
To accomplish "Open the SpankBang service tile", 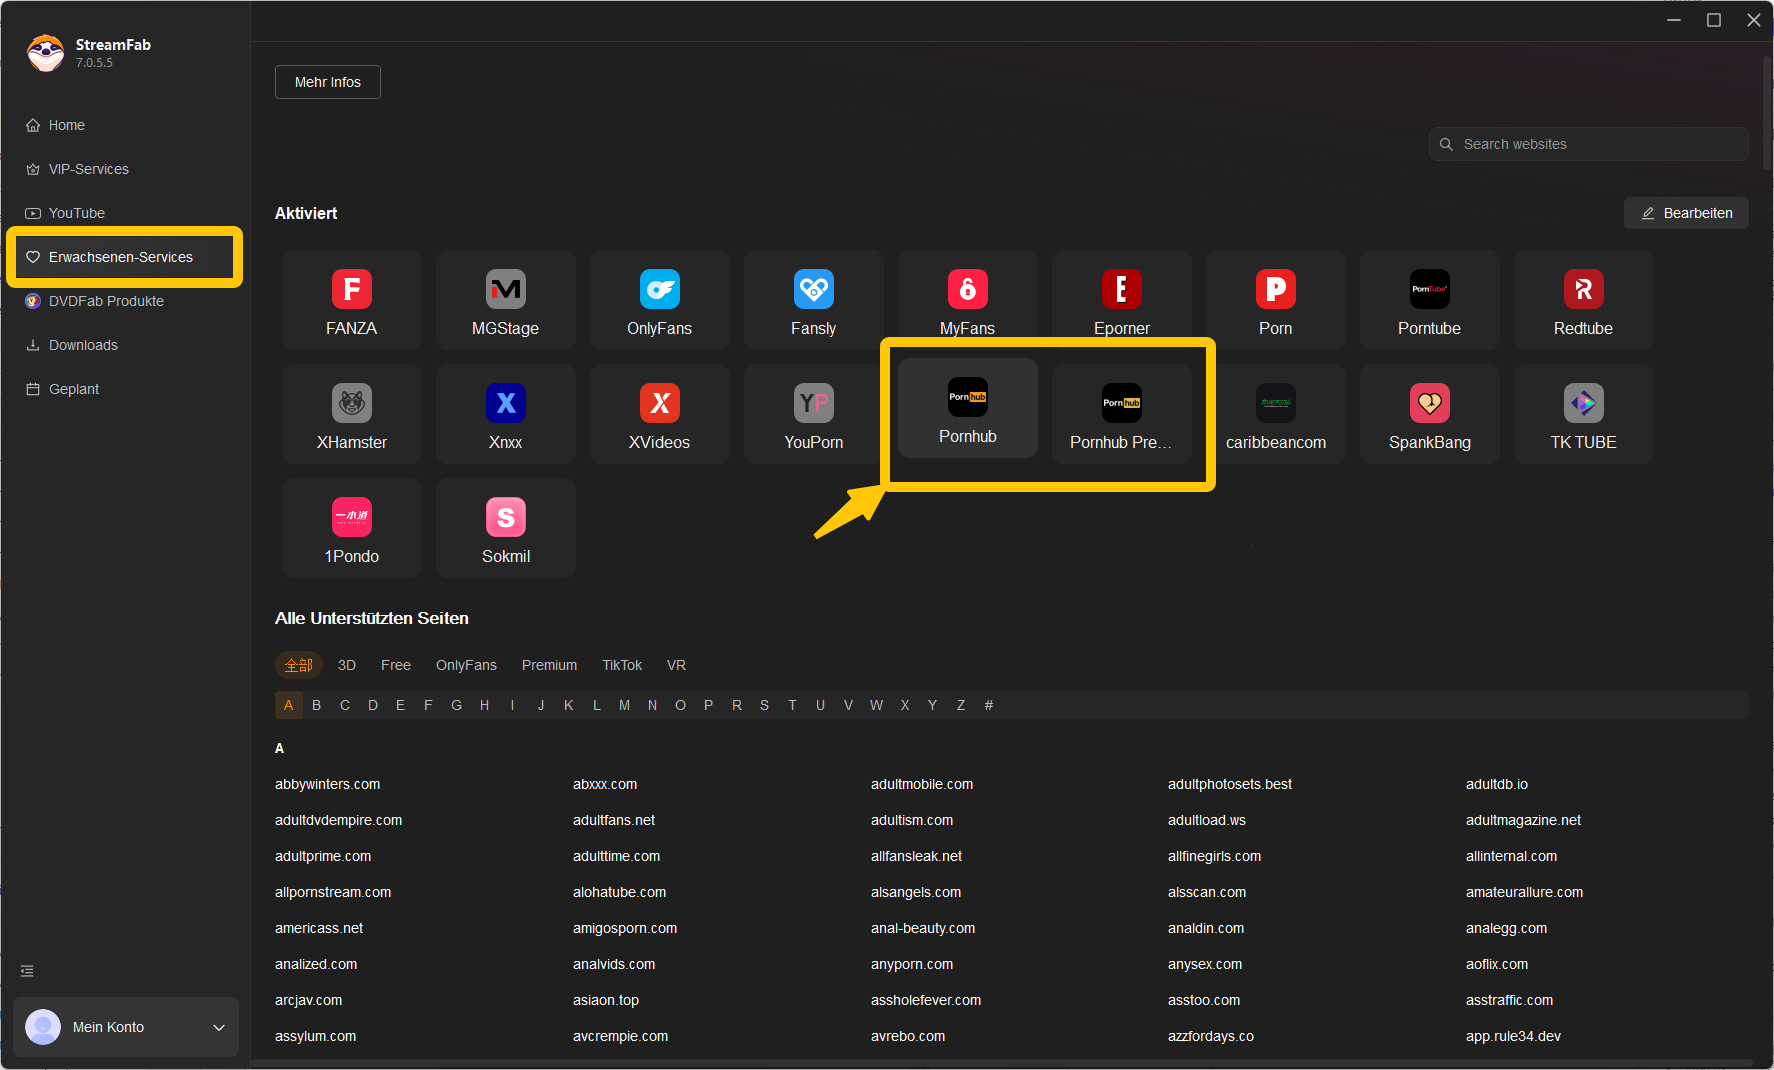I will pyautogui.click(x=1429, y=414).
